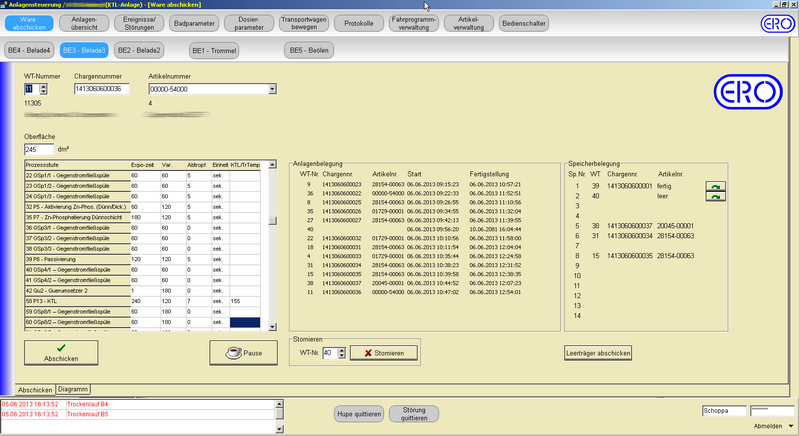Screen dimensions: 800x436
Task: Click the green swap icon for Speicher row 2
Action: (715, 197)
